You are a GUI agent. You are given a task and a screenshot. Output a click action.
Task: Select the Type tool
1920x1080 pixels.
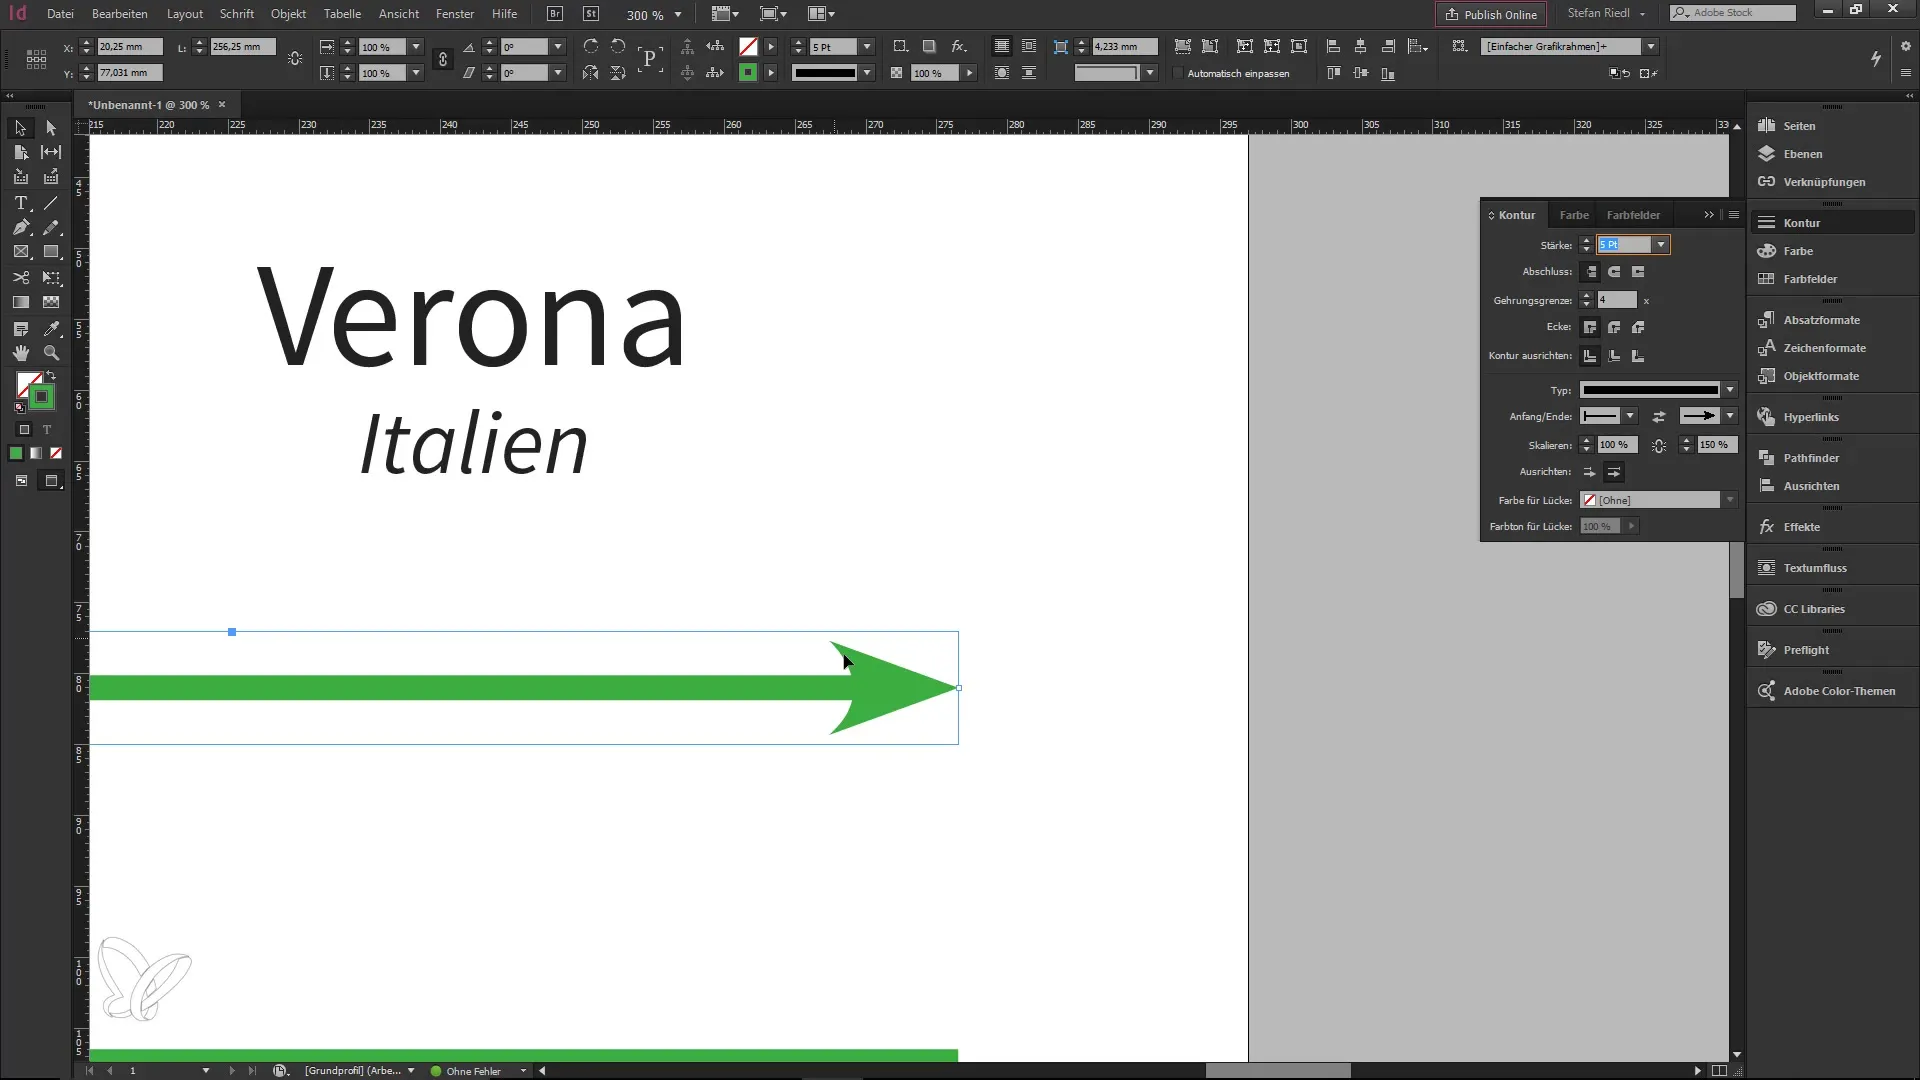click(20, 203)
